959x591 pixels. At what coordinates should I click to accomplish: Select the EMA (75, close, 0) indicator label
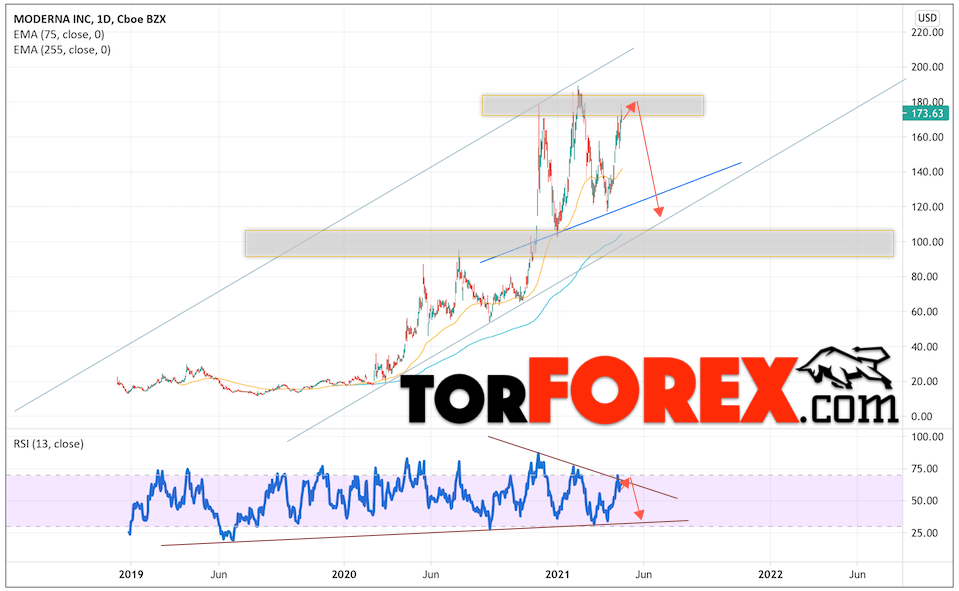click(59, 34)
